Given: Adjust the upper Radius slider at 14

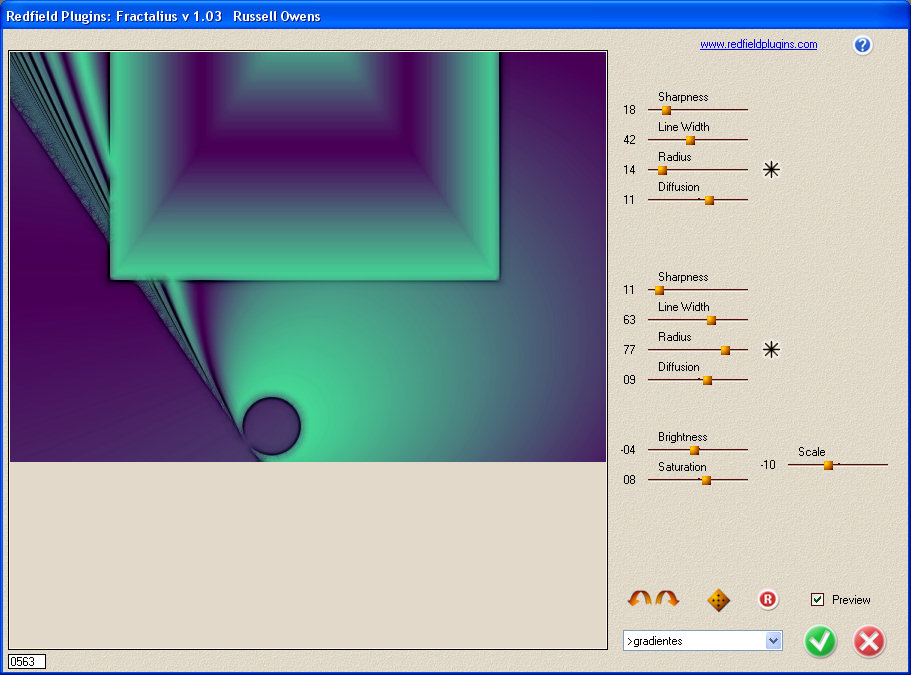Looking at the screenshot, I should pos(662,170).
